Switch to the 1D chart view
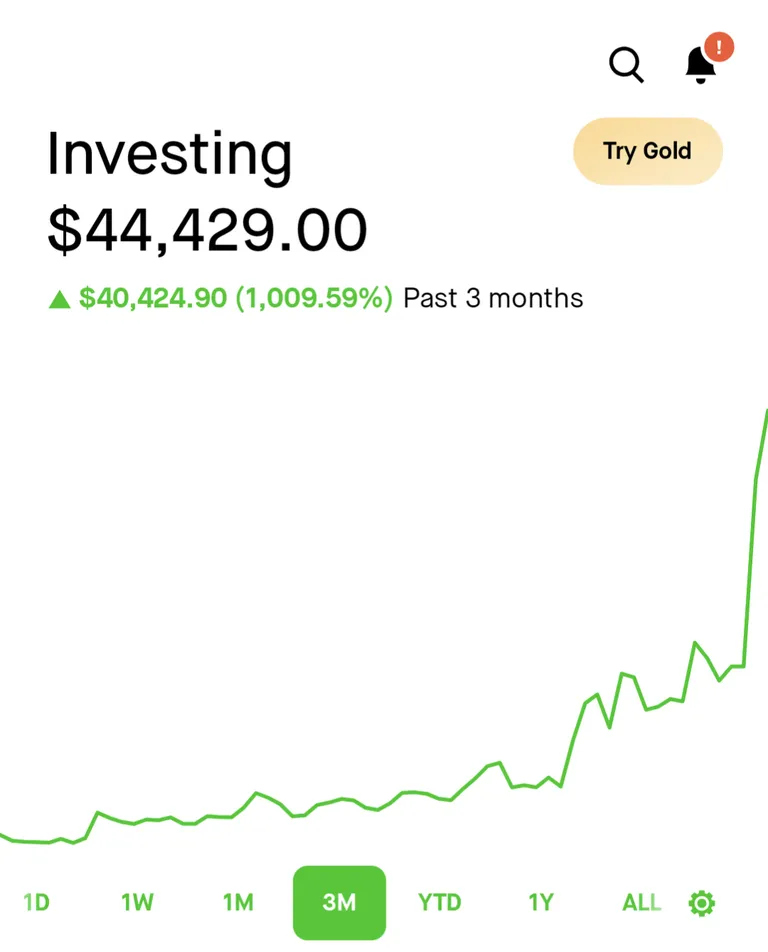768x952 pixels. point(36,902)
